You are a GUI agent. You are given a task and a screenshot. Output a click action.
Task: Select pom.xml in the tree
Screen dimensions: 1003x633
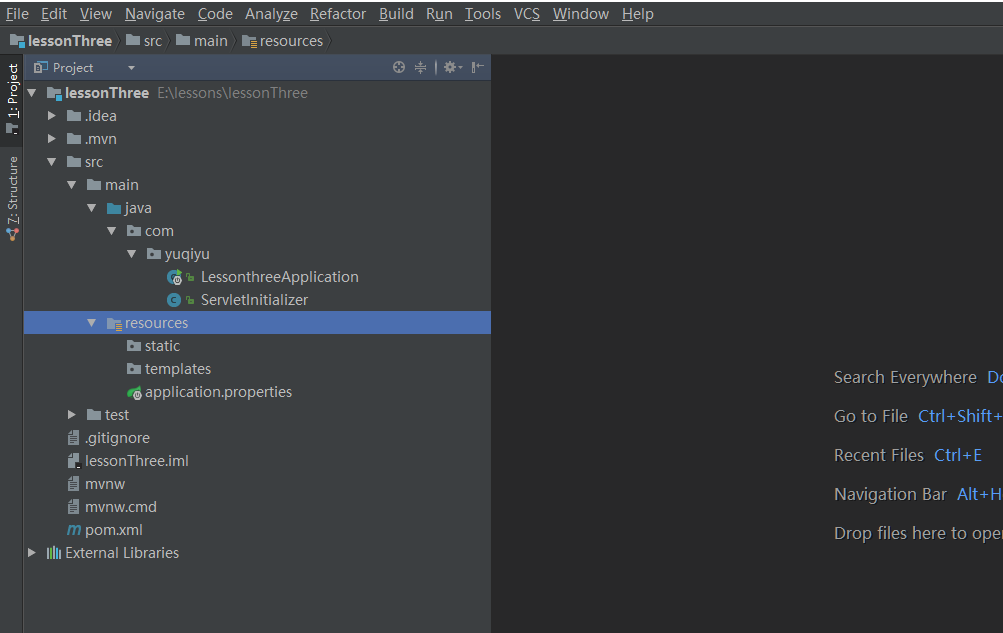114,530
